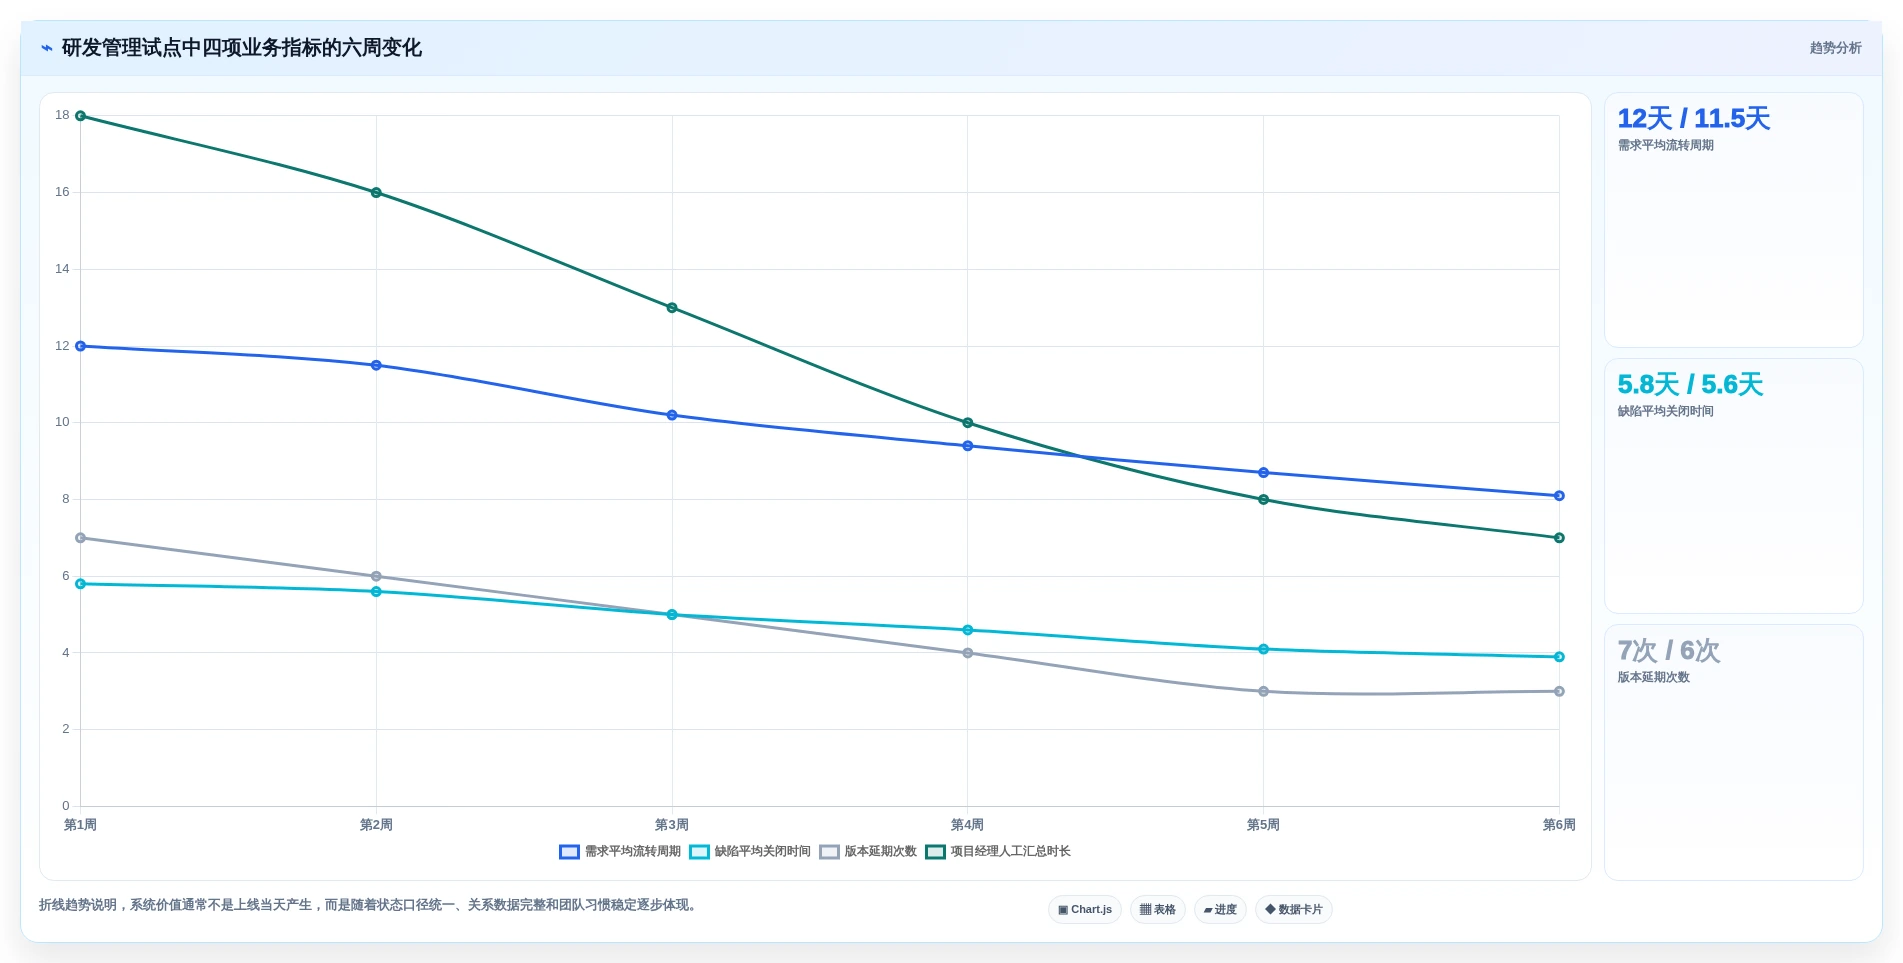Toggle the 缺陷平均关闭时间 legend item
Screen dimensions: 1903x963
pyautogui.click(x=750, y=852)
